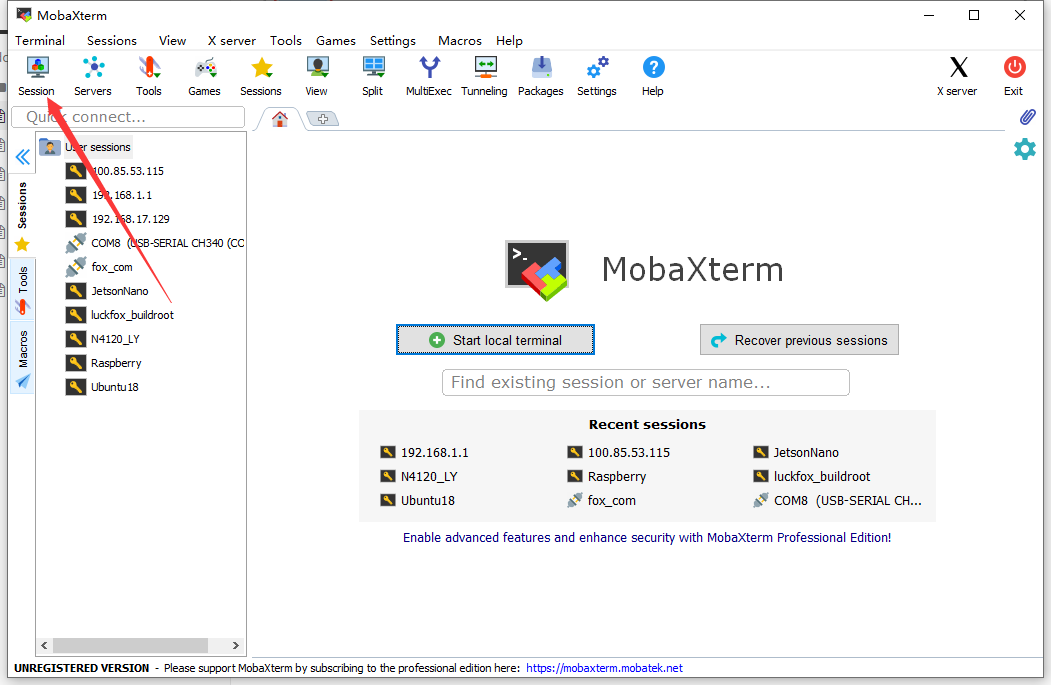Click Recover previous sessions button
The height and width of the screenshot is (685, 1051).
799,340
